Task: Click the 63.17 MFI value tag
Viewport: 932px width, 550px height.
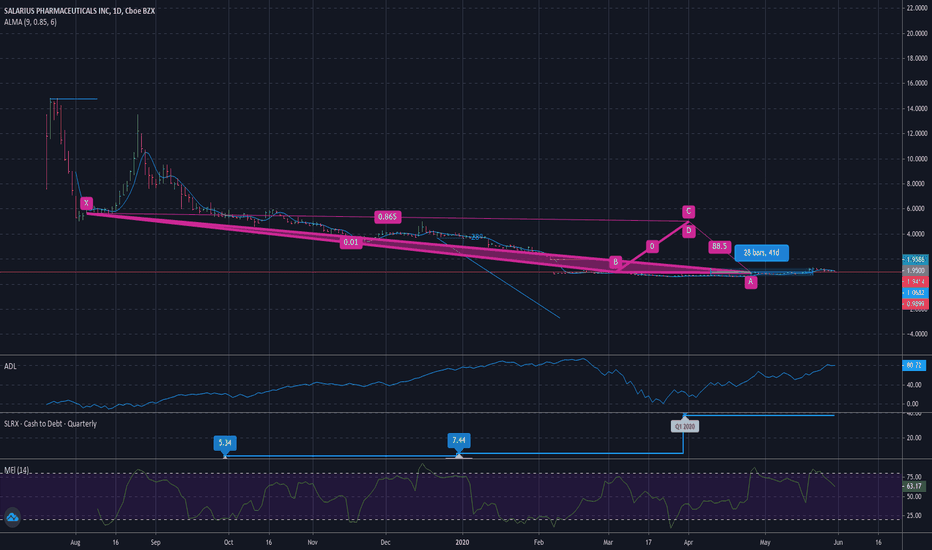Action: point(914,486)
